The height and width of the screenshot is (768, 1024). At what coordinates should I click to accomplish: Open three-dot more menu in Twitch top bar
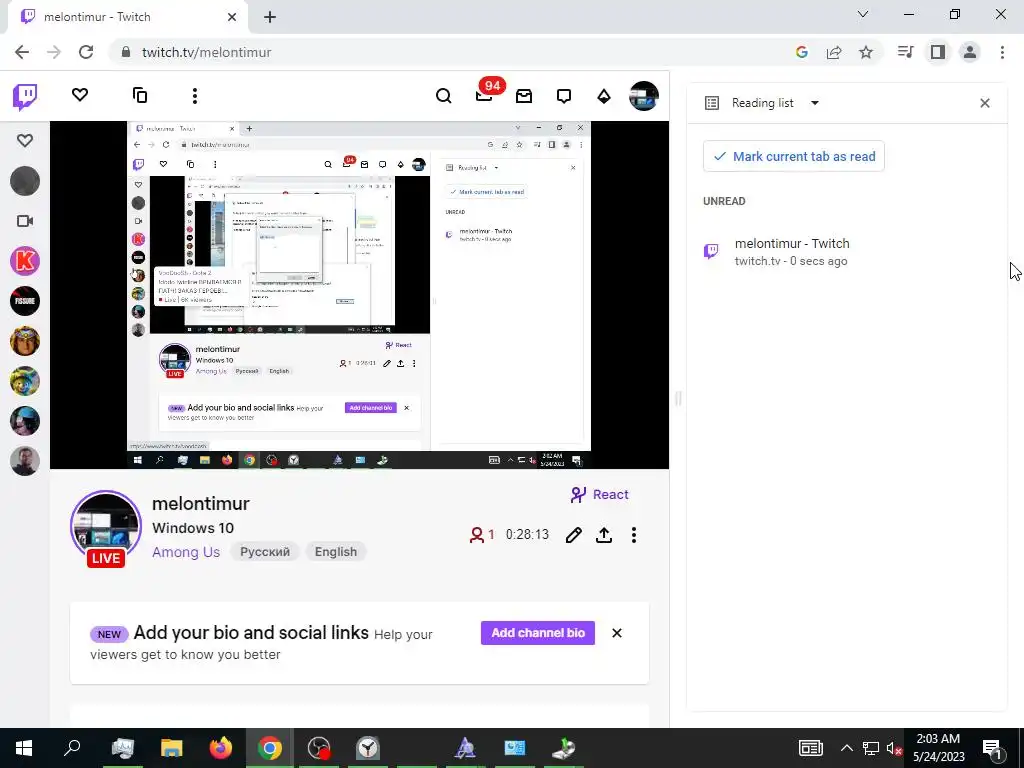click(x=195, y=96)
